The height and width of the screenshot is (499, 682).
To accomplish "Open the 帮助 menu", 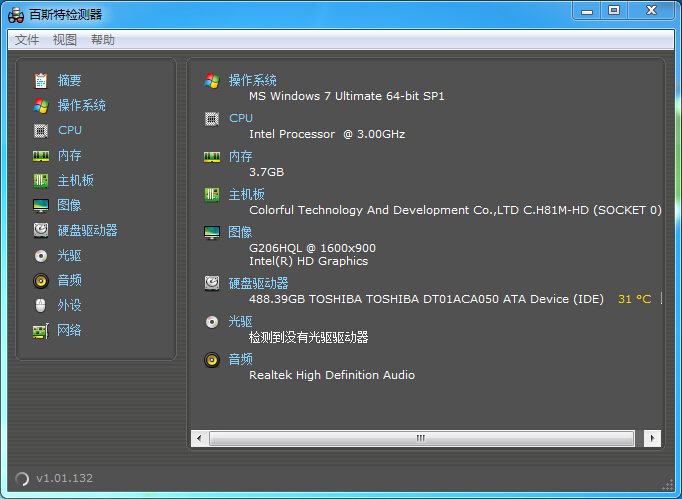I will (x=103, y=40).
